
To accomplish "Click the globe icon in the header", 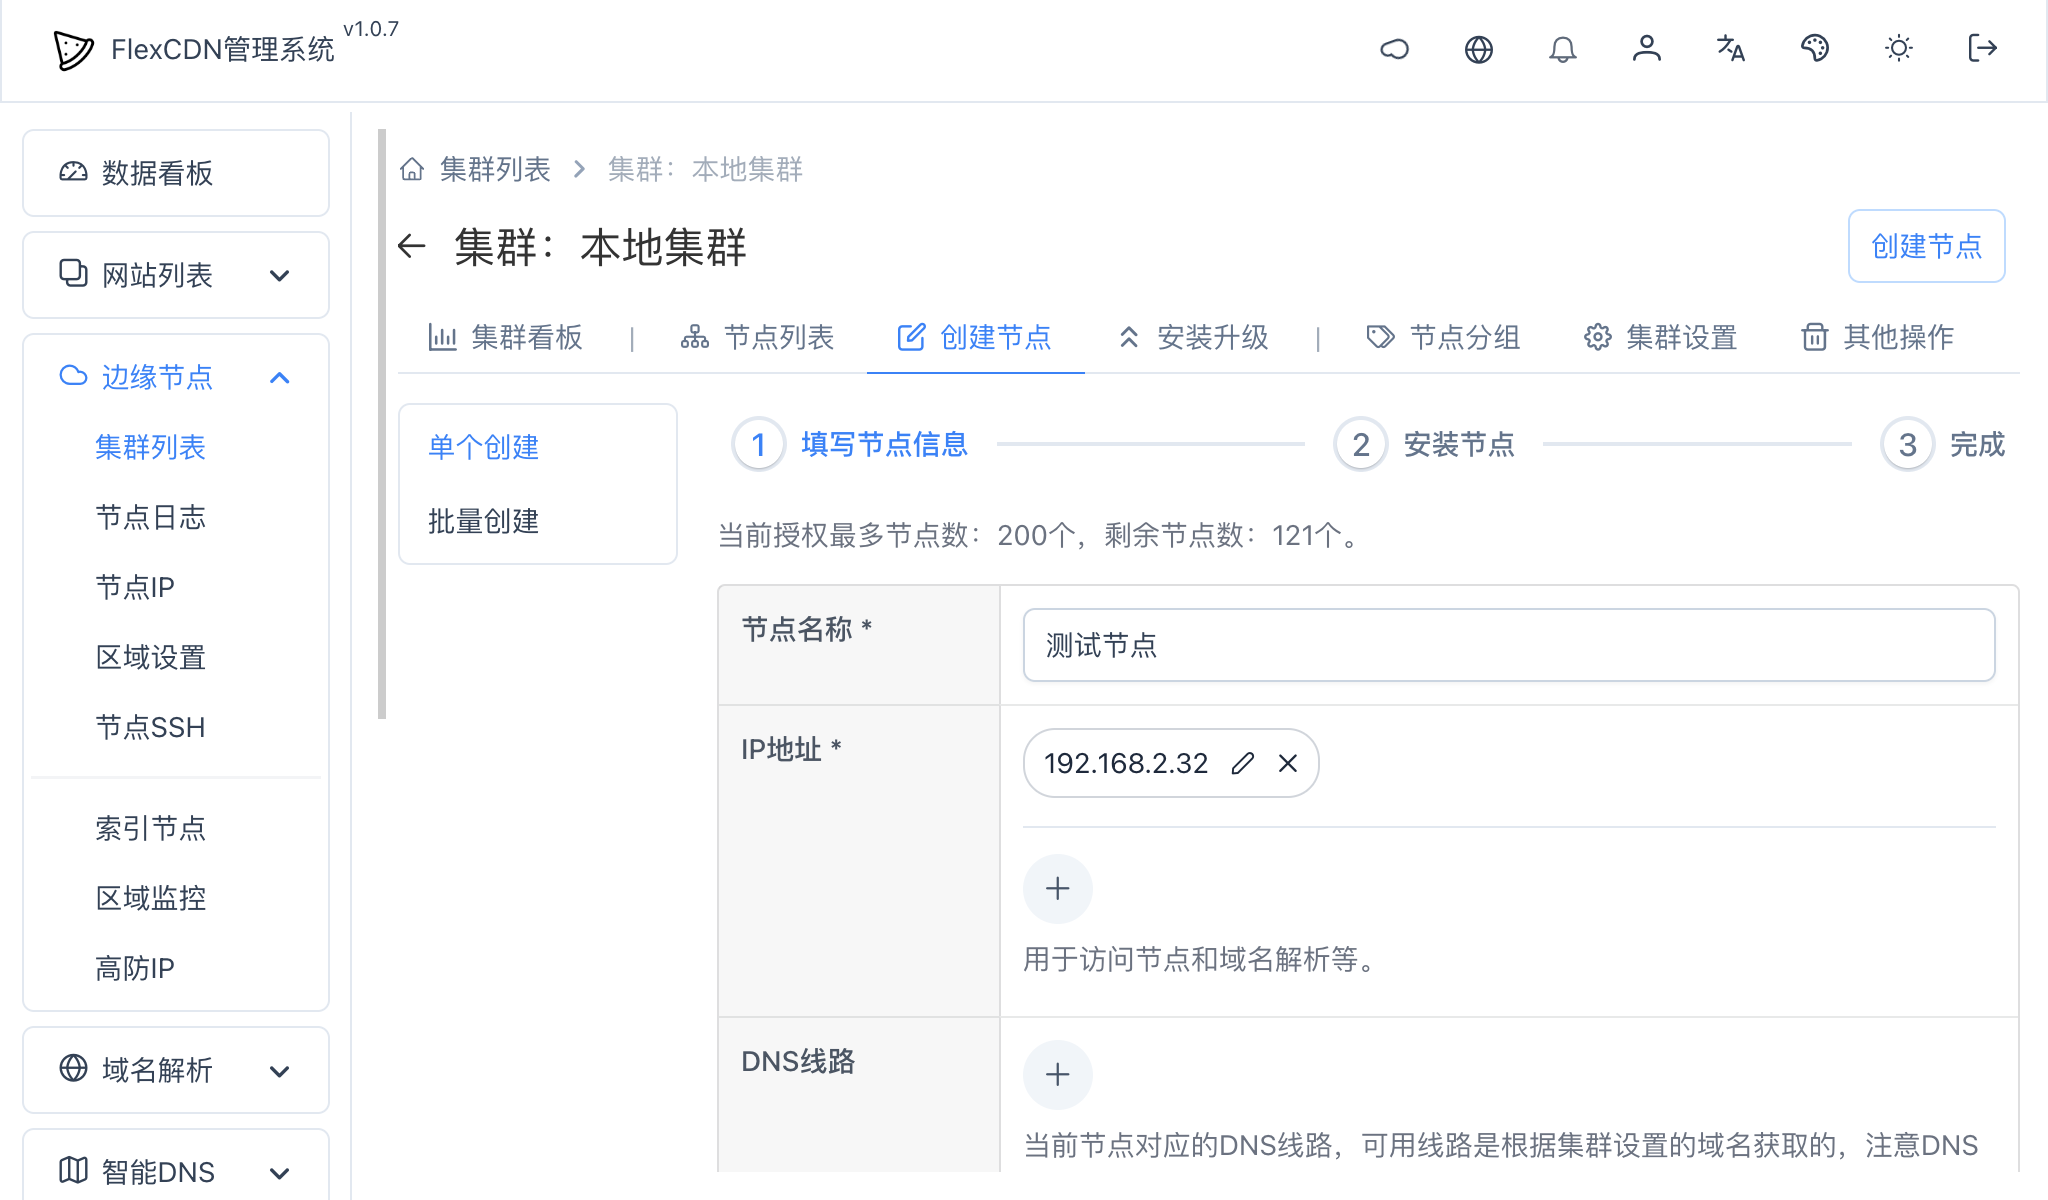I will coord(1479,49).
